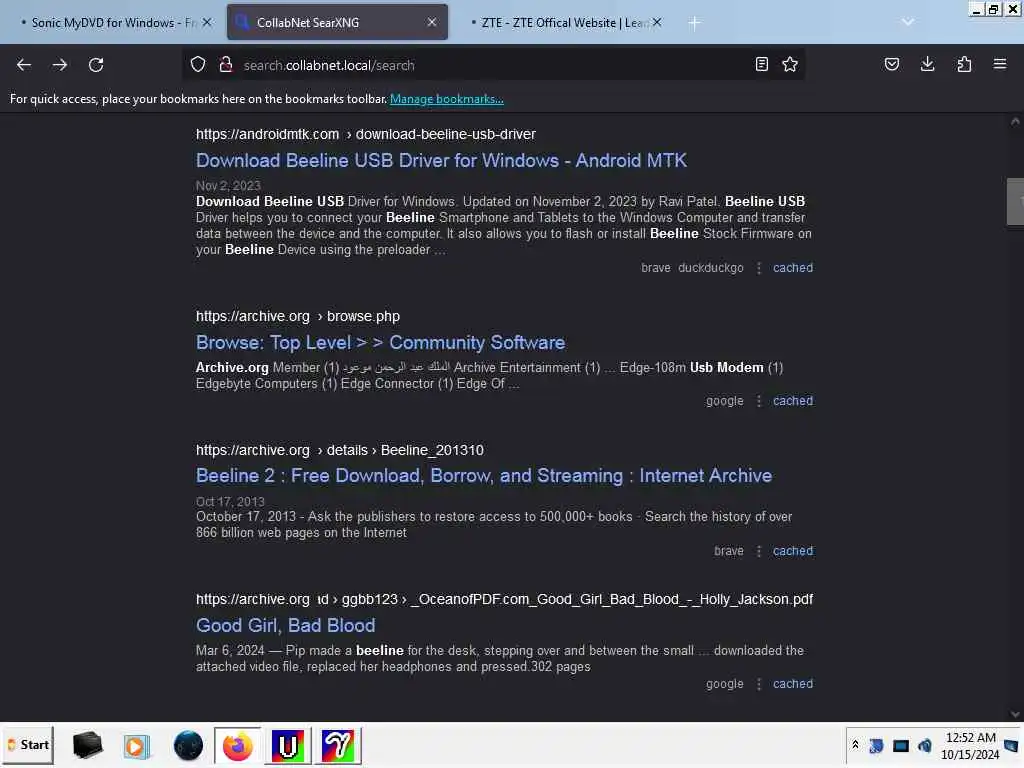Click page scrollbar down arrow
Image resolution: width=1024 pixels, height=768 pixels.
[1015, 714]
